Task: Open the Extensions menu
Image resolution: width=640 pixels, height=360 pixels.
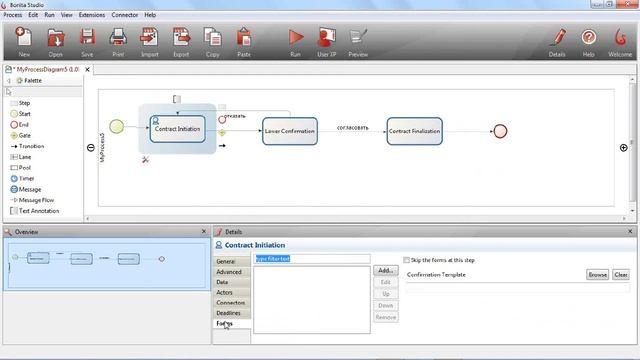Action: [x=92, y=15]
